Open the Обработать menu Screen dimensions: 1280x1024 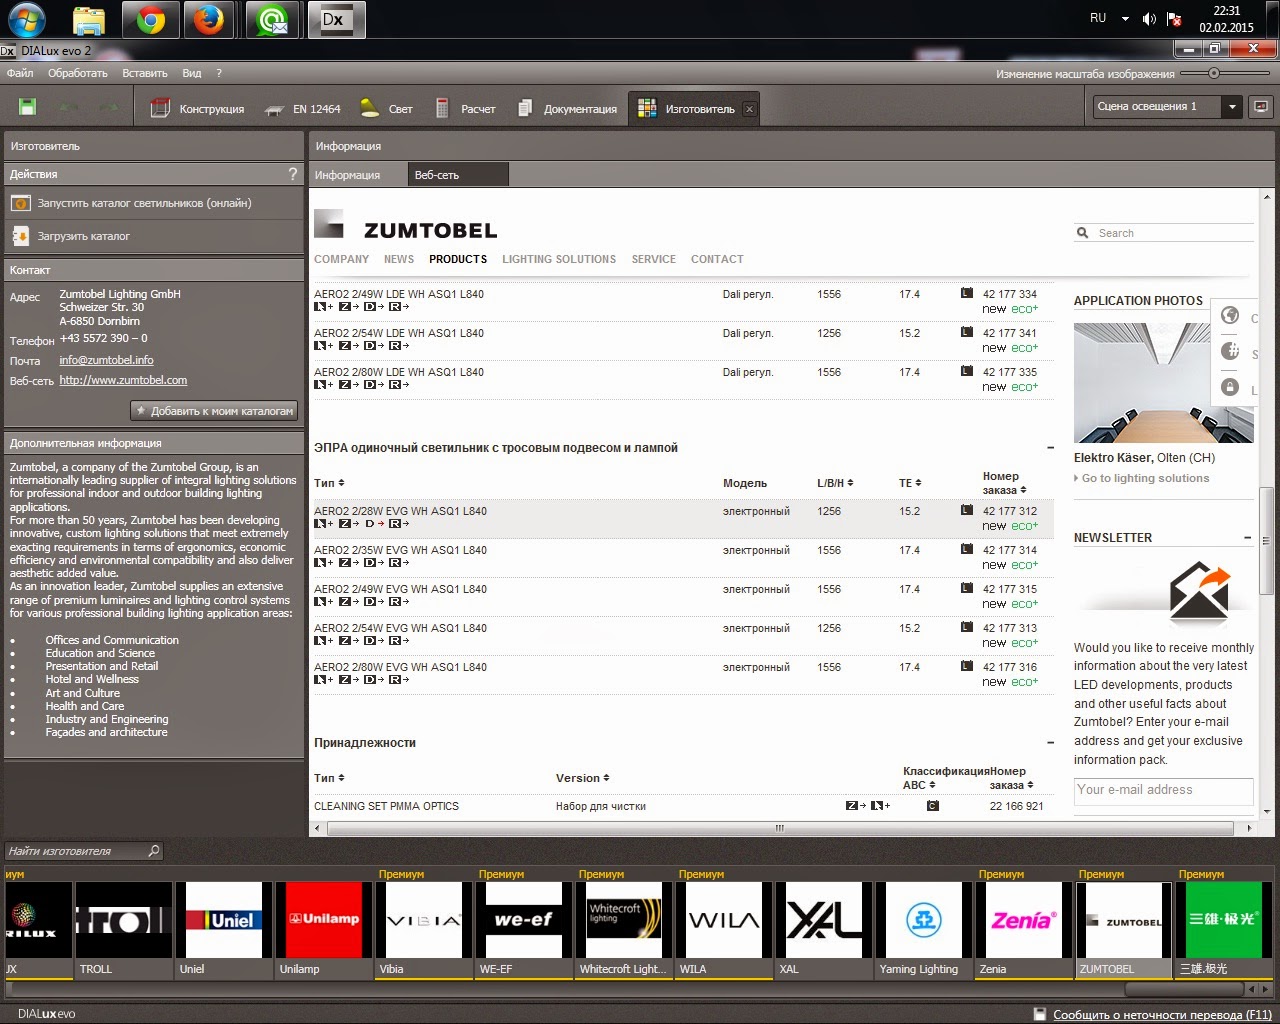tap(78, 73)
